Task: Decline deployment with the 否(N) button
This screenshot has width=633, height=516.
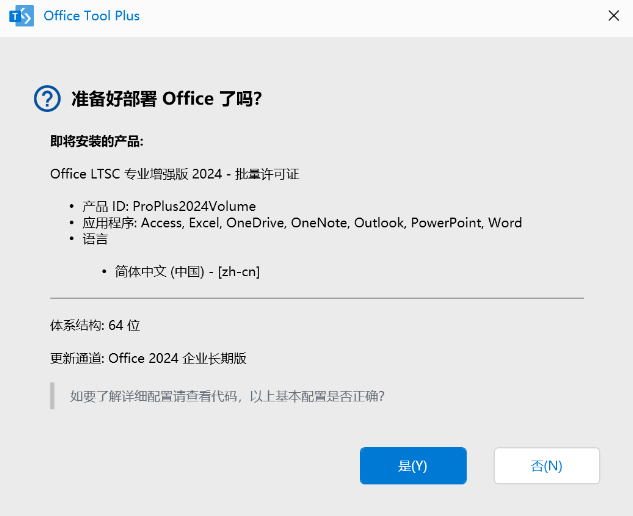Action: (546, 466)
